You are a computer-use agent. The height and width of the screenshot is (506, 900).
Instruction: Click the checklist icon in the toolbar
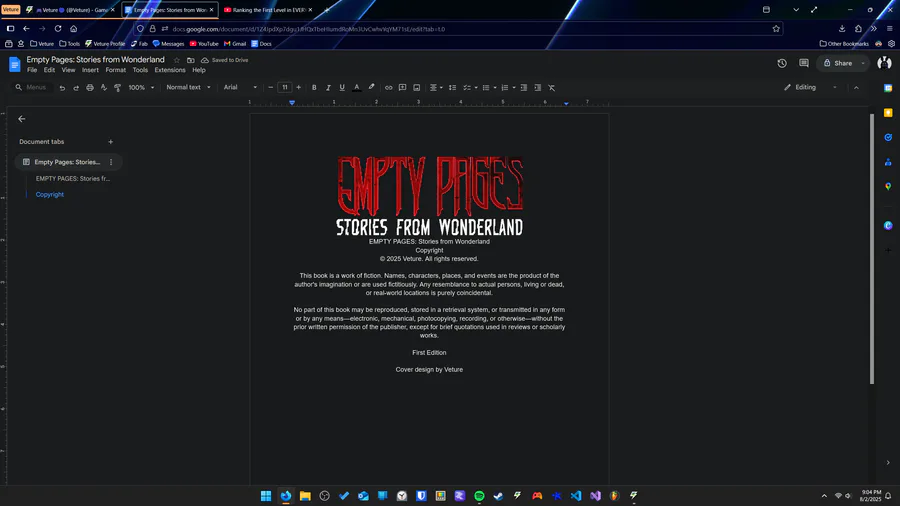(x=467, y=88)
